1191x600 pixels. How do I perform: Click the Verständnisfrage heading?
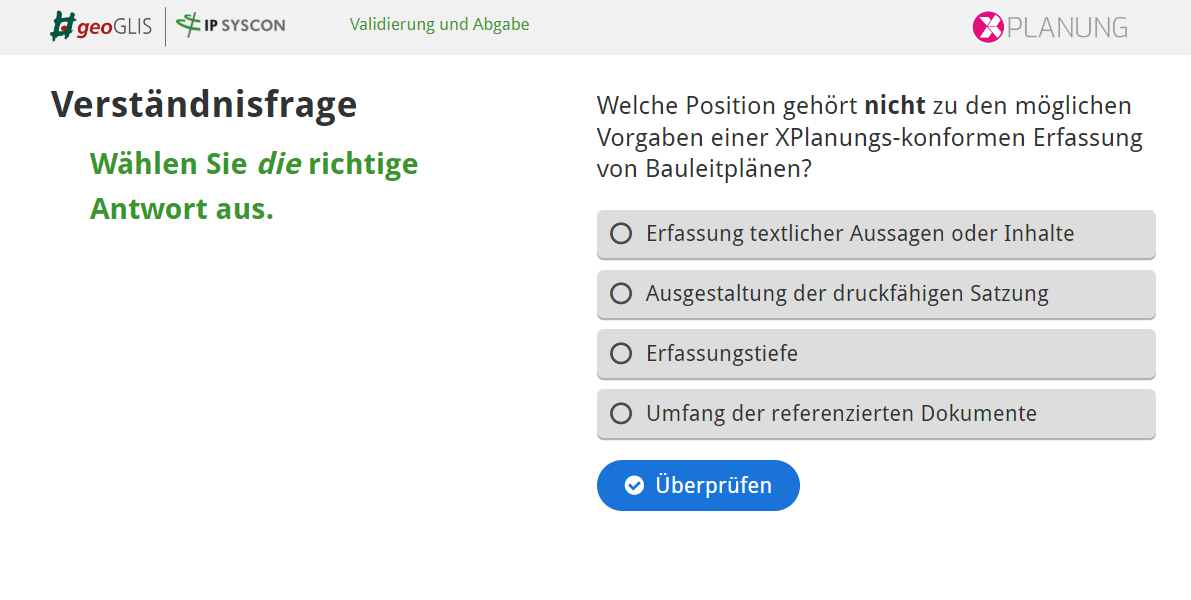pyautogui.click(x=204, y=104)
